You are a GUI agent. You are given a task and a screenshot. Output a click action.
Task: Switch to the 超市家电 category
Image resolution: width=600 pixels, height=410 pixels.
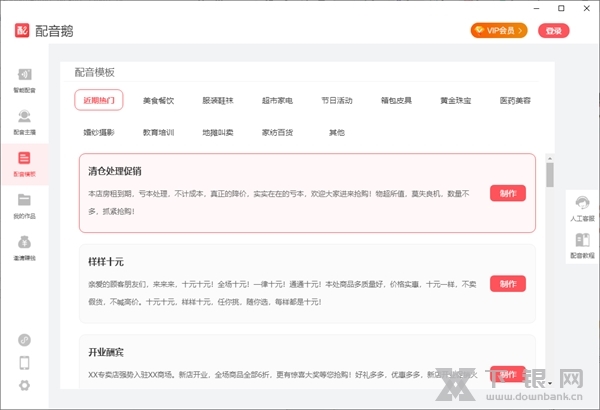click(x=277, y=101)
